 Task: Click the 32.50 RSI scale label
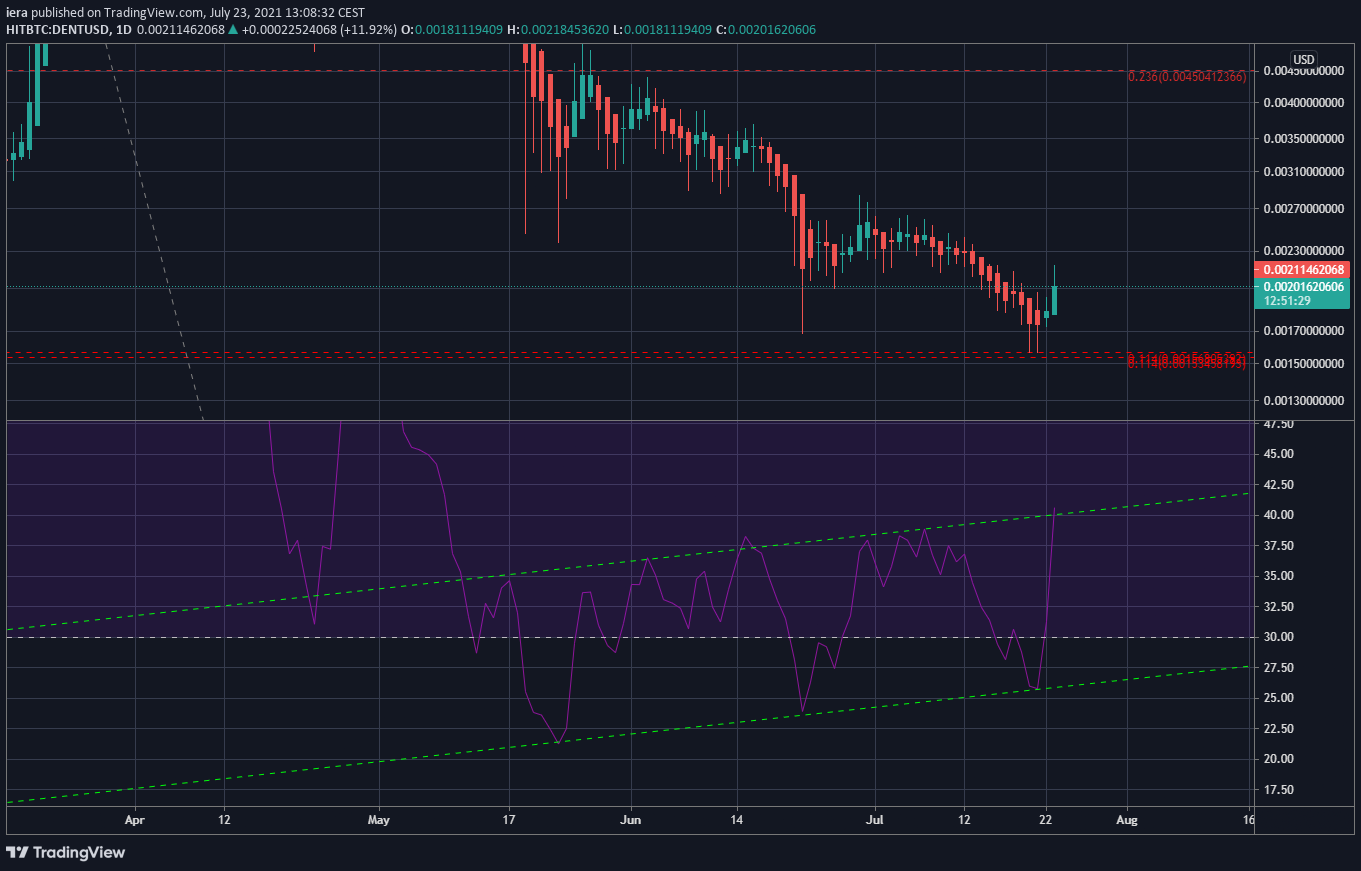coord(1278,607)
